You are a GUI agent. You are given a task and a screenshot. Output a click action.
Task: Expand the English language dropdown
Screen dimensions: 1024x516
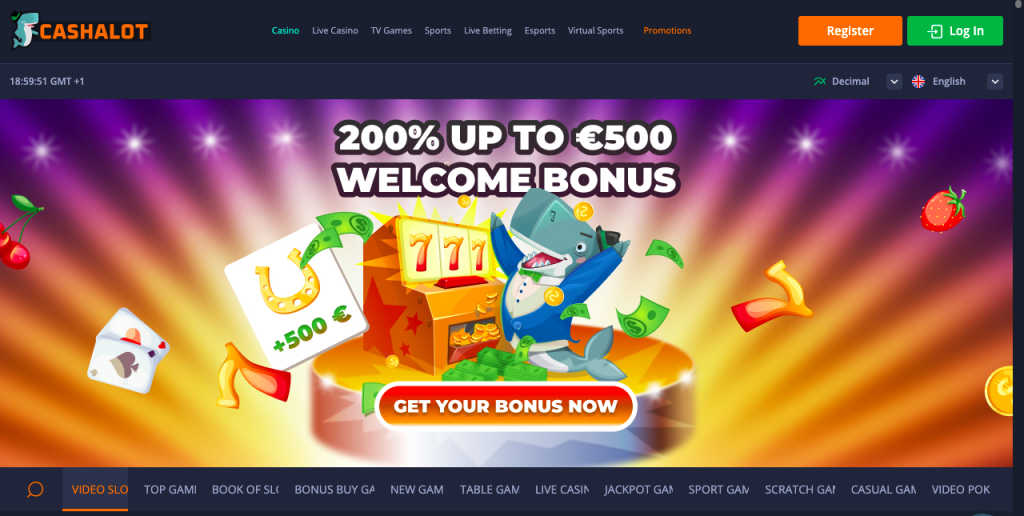tap(995, 82)
